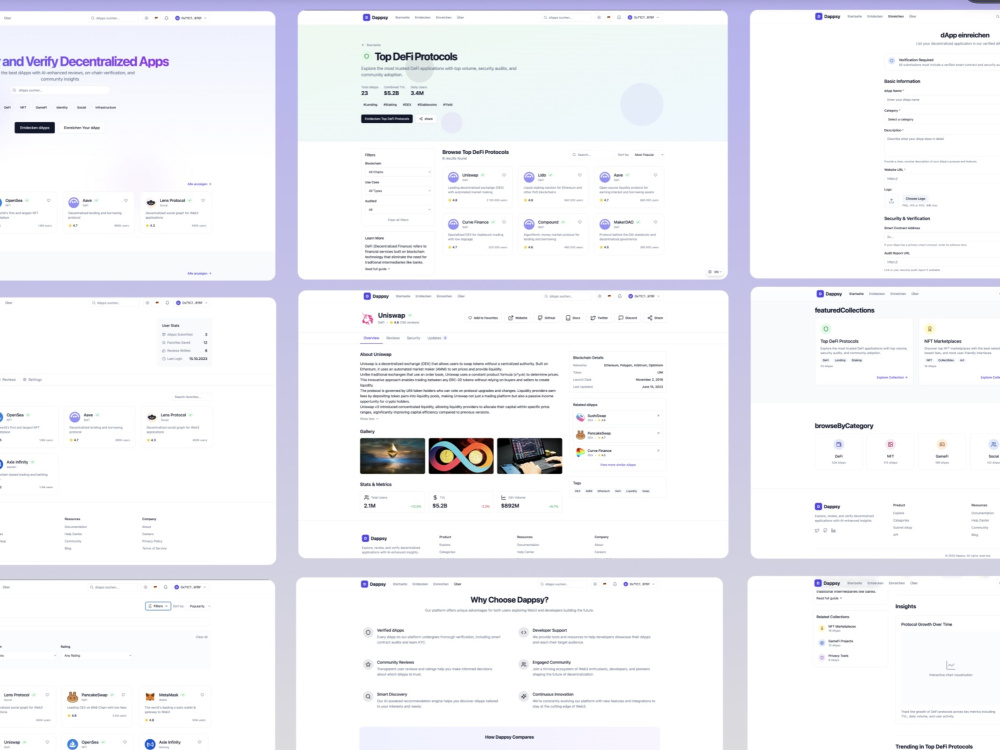Image resolution: width=1000 pixels, height=750 pixels.
Task: Click Einreichen Your dApp button on home page
Action: 82,128
